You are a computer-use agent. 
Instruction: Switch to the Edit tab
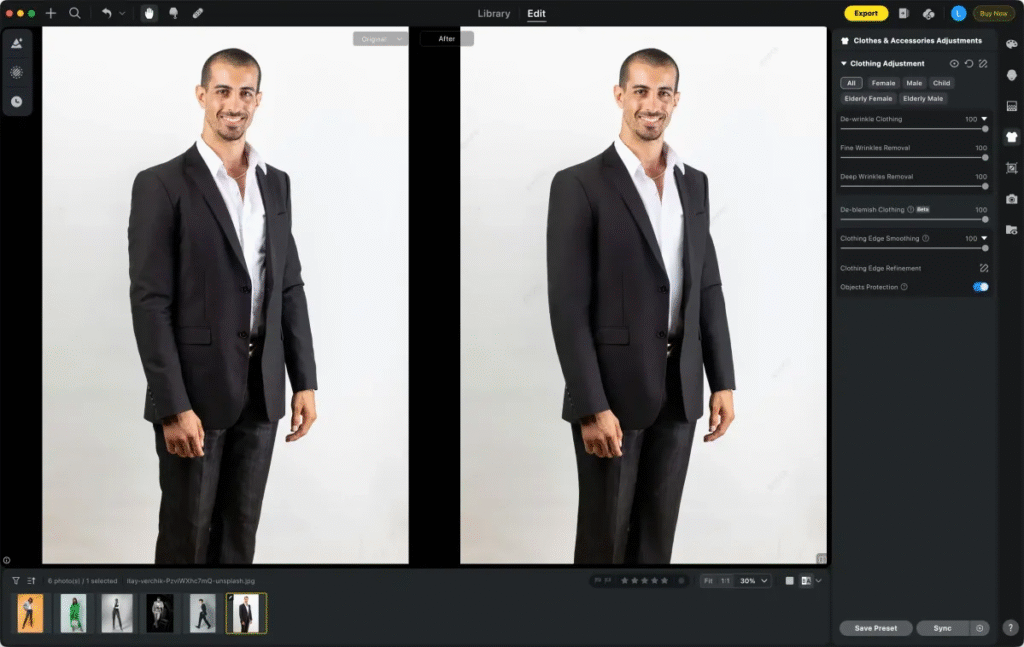tap(537, 14)
